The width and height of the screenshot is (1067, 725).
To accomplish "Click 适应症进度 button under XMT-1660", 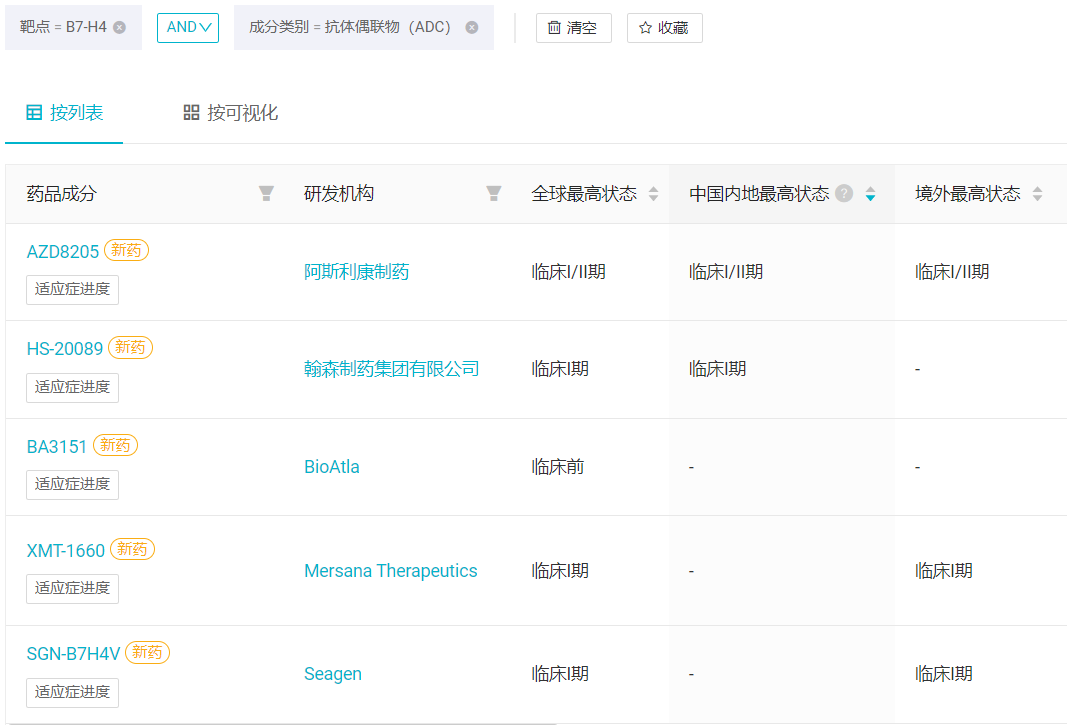I will click(72, 588).
